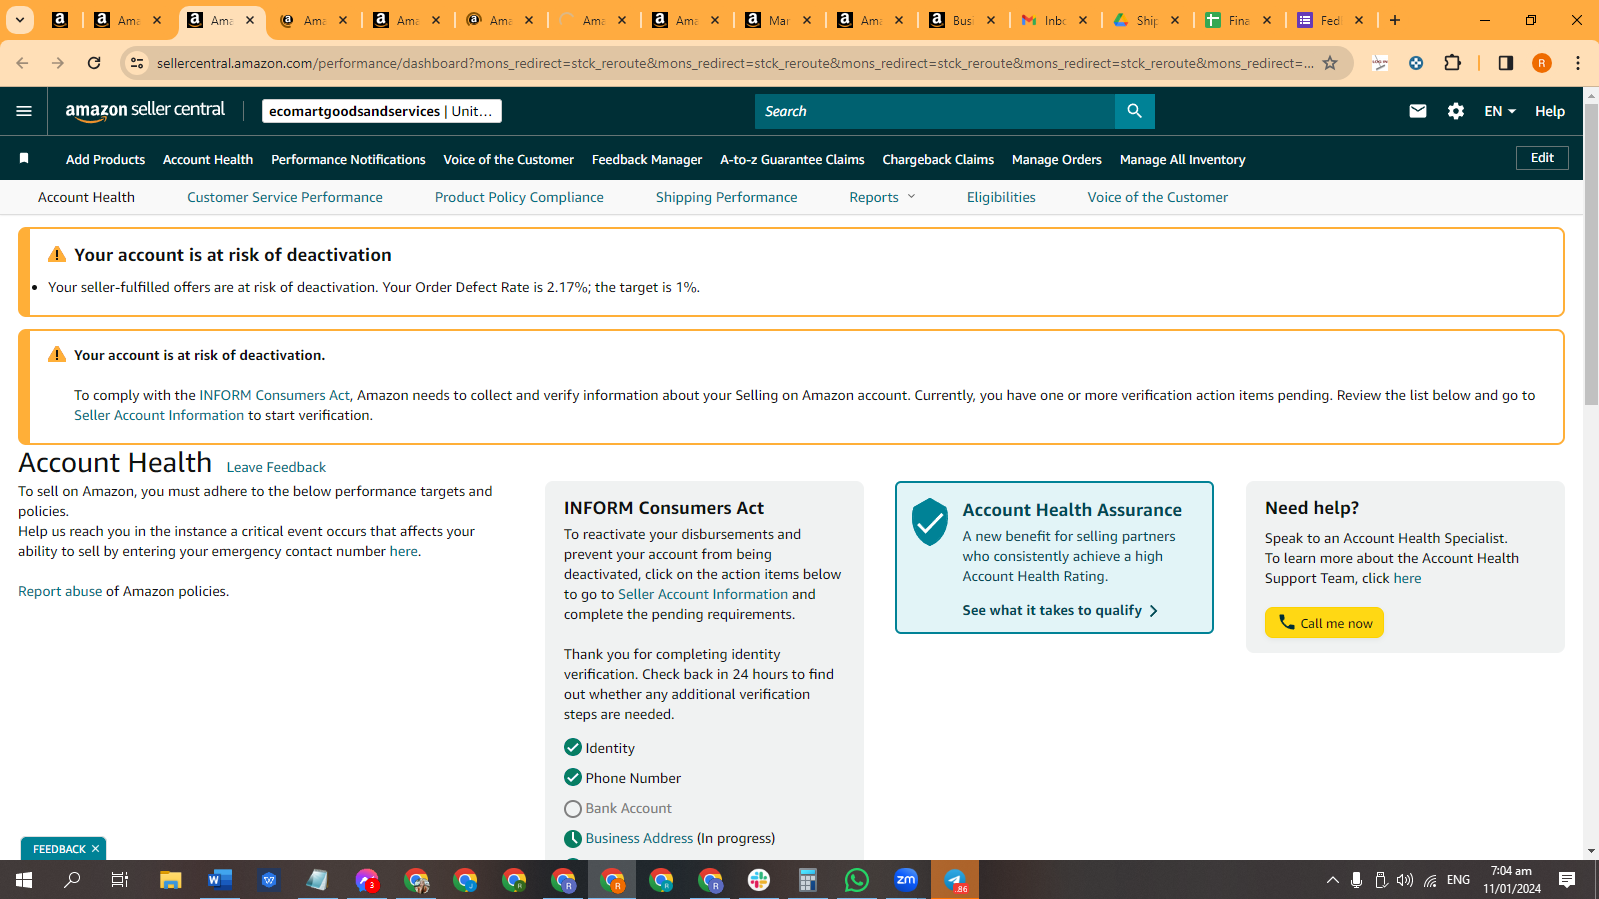Open the ecomartgoodsandservices account switcher
The image size is (1599, 899).
click(x=382, y=111)
